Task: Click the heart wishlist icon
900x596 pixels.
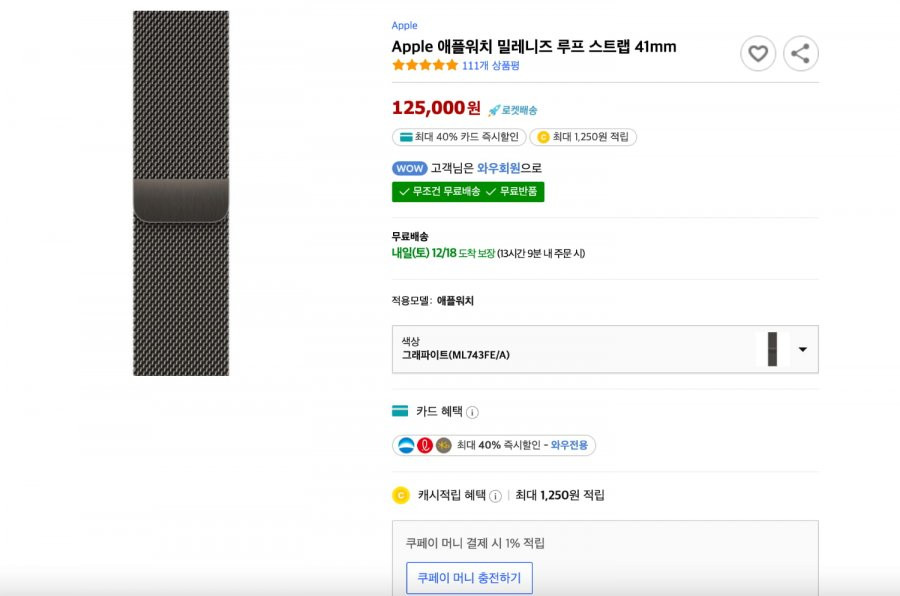Action: 758,54
